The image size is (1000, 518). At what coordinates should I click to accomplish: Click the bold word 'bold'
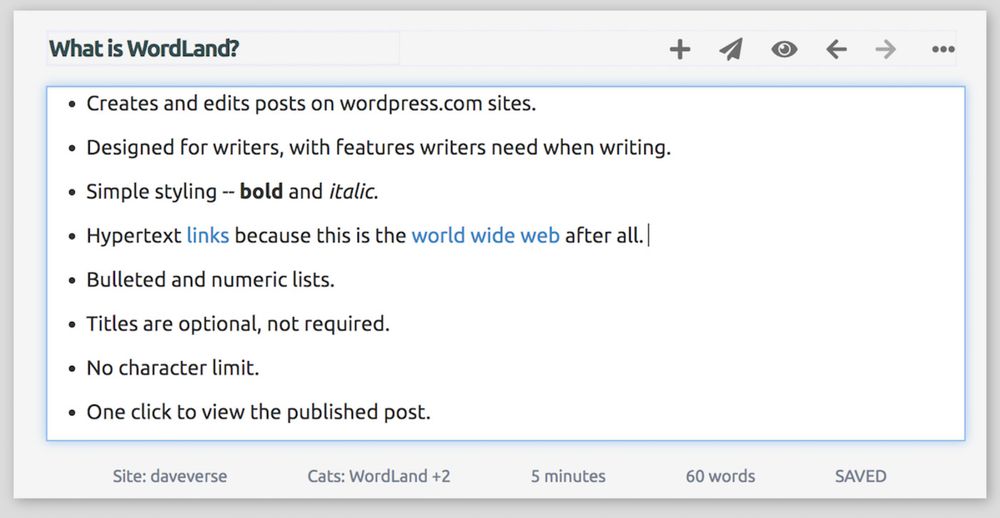261,191
